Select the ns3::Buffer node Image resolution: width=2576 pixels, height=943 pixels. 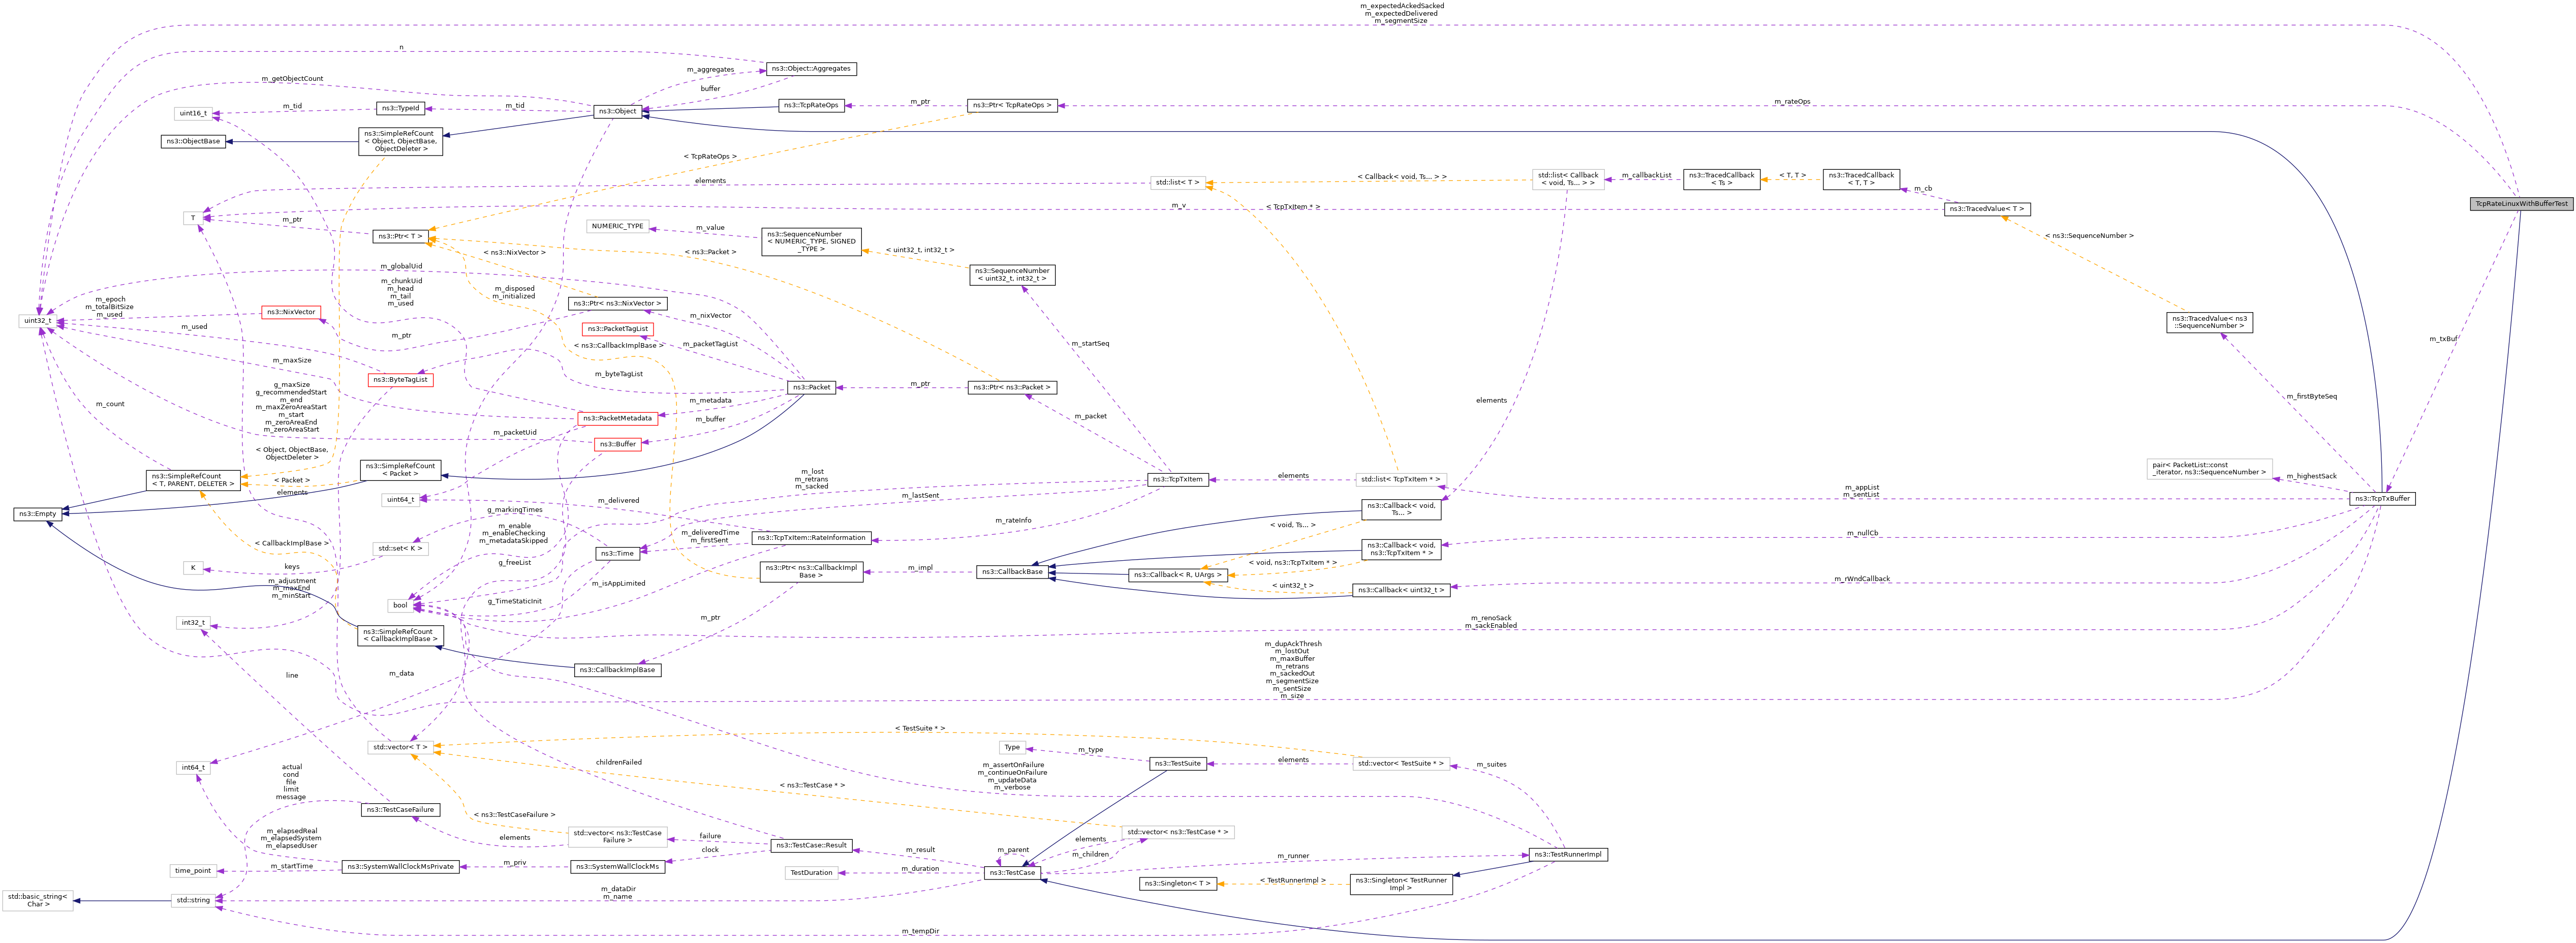(617, 444)
